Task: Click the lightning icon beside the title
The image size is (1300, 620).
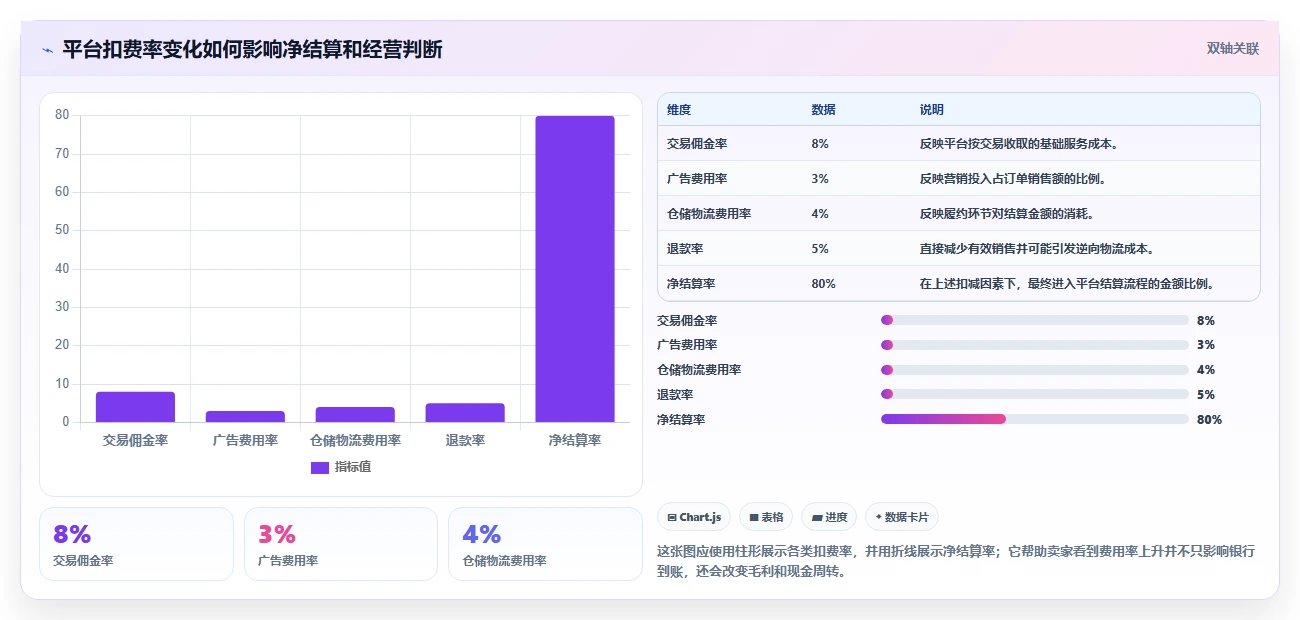Action: [x=48, y=50]
